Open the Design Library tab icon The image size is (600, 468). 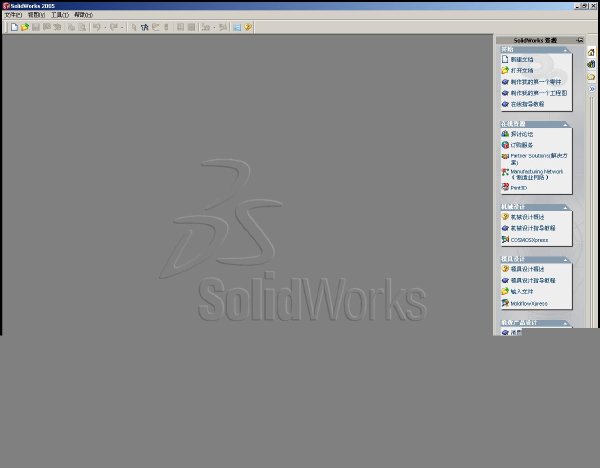pos(591,64)
